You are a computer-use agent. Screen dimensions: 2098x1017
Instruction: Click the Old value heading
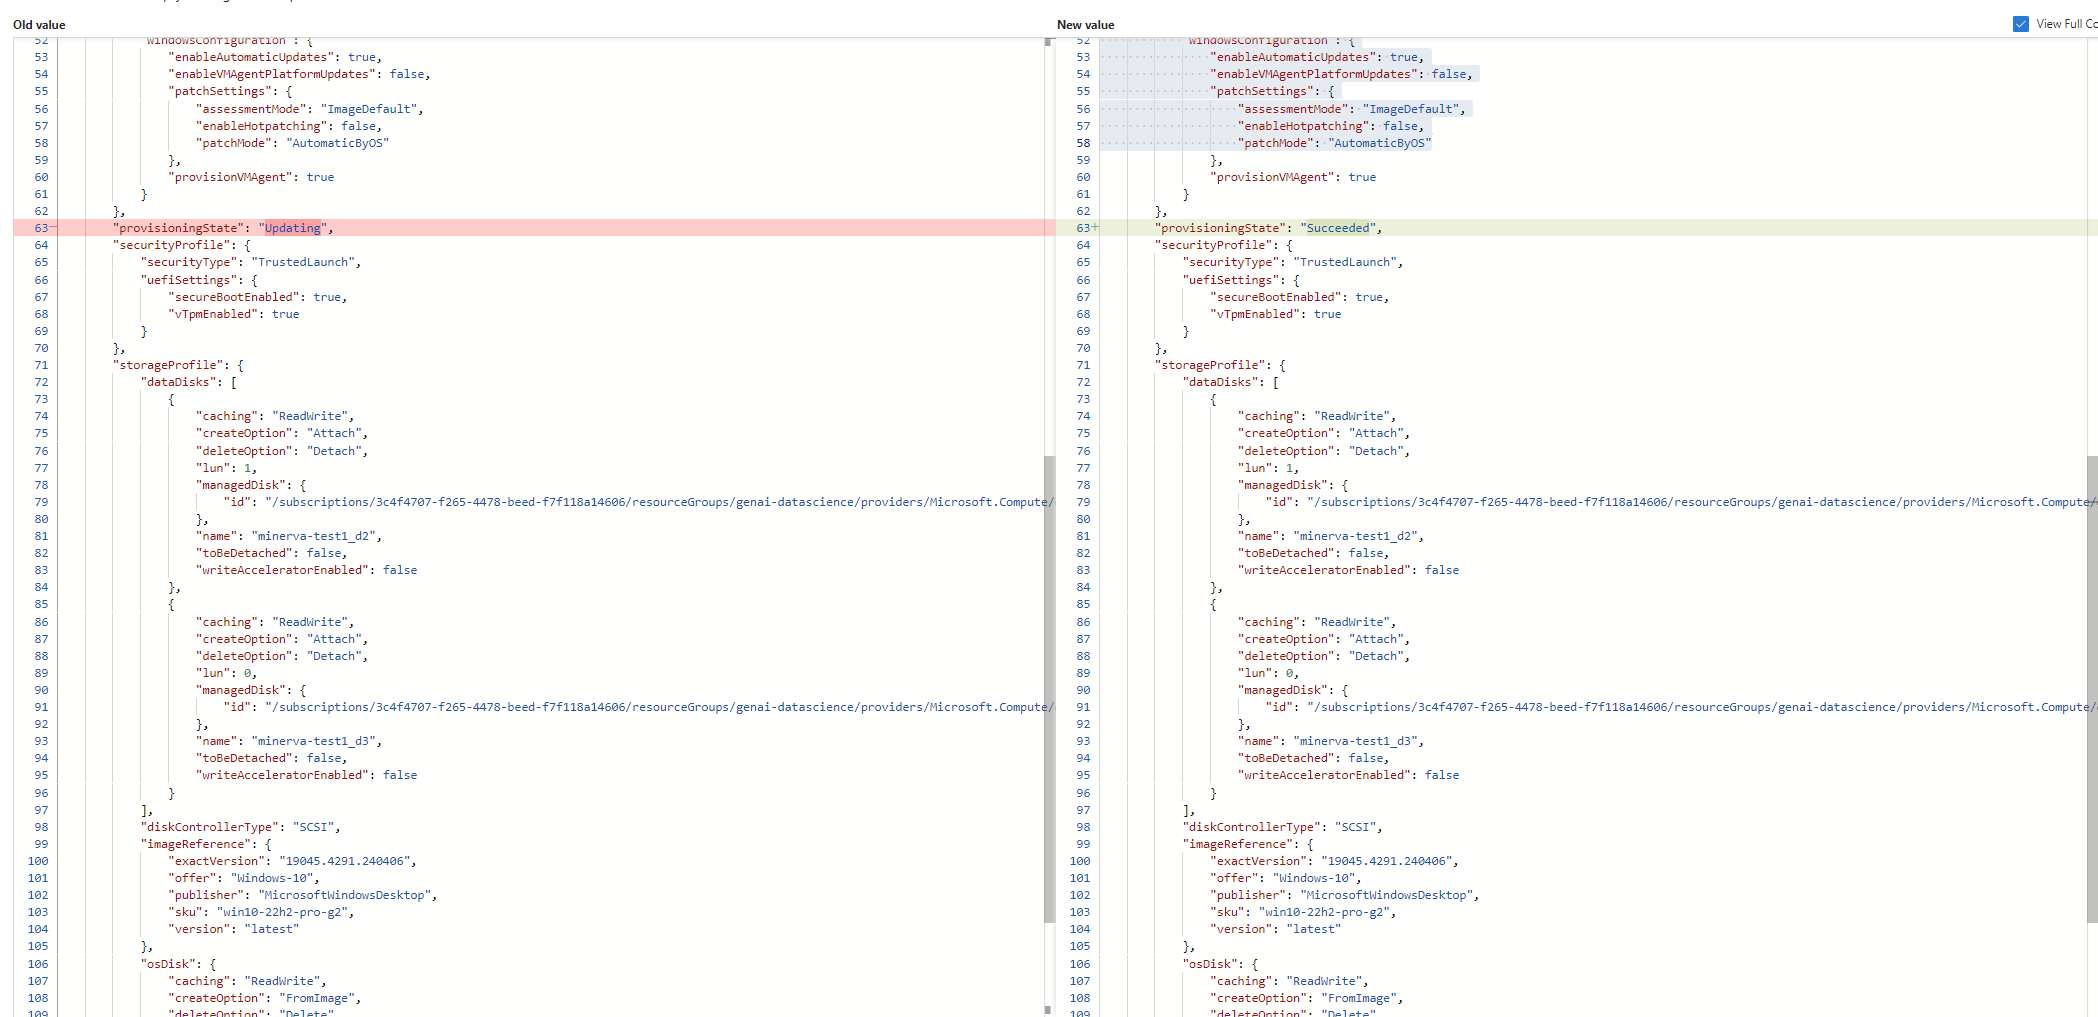point(39,25)
